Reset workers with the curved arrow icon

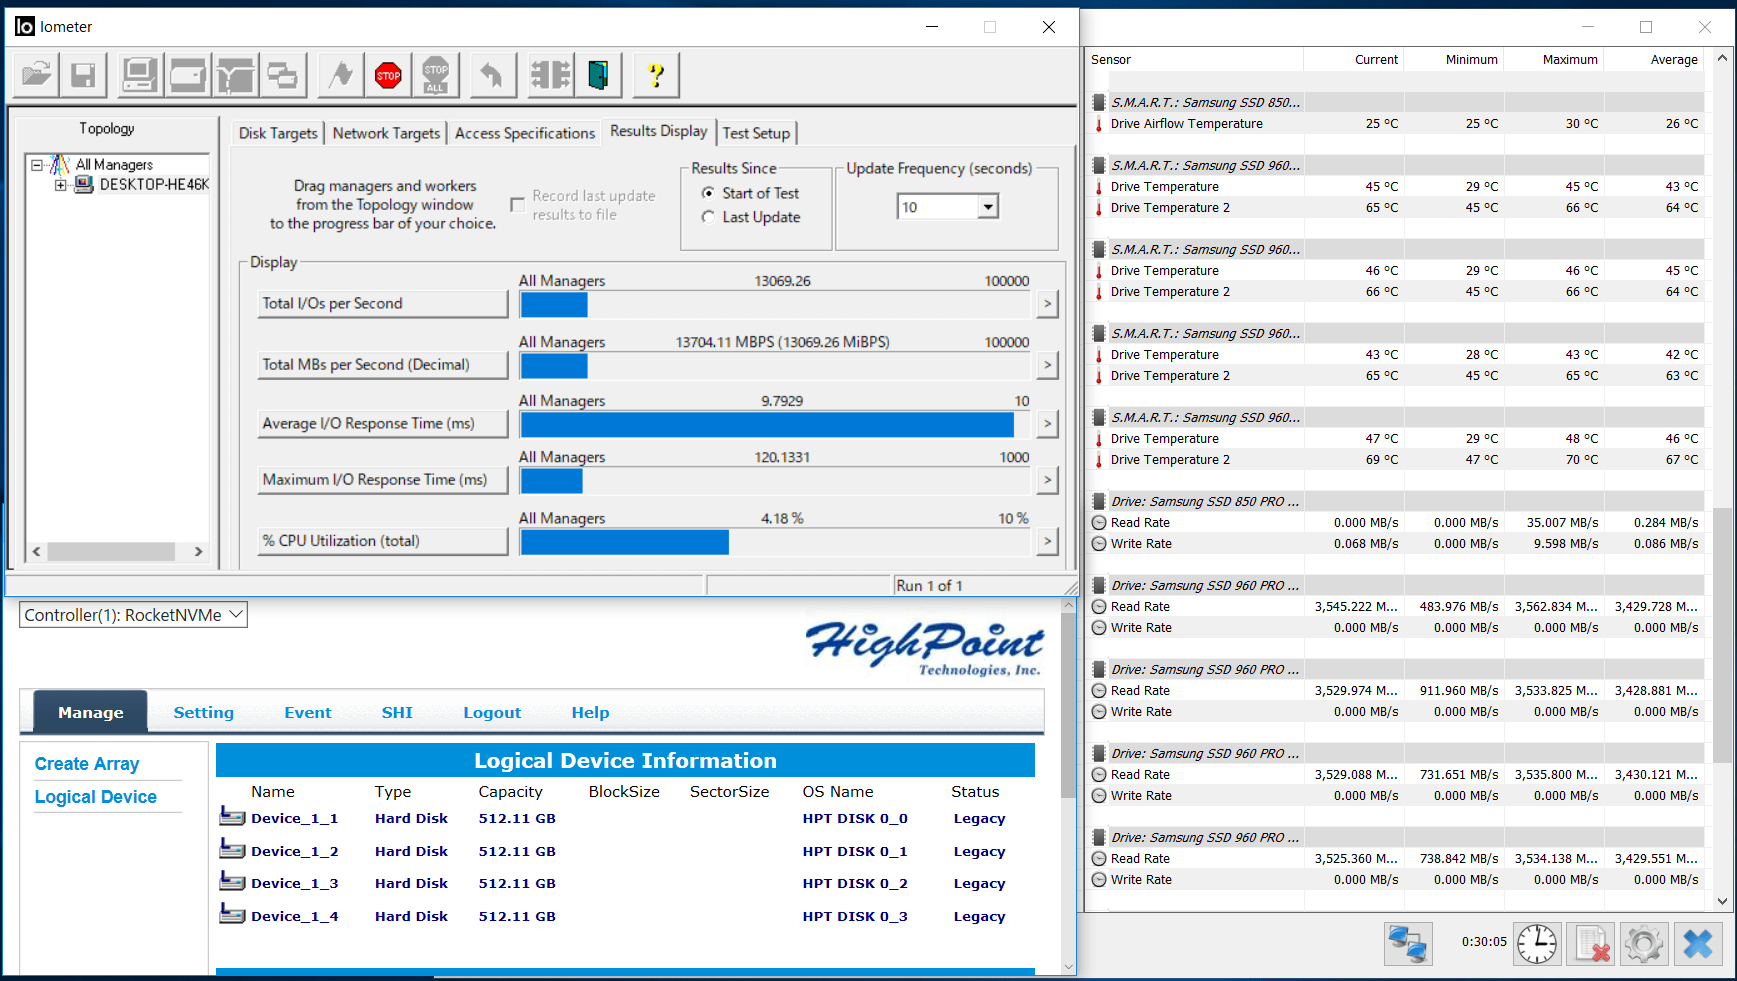pos(492,75)
